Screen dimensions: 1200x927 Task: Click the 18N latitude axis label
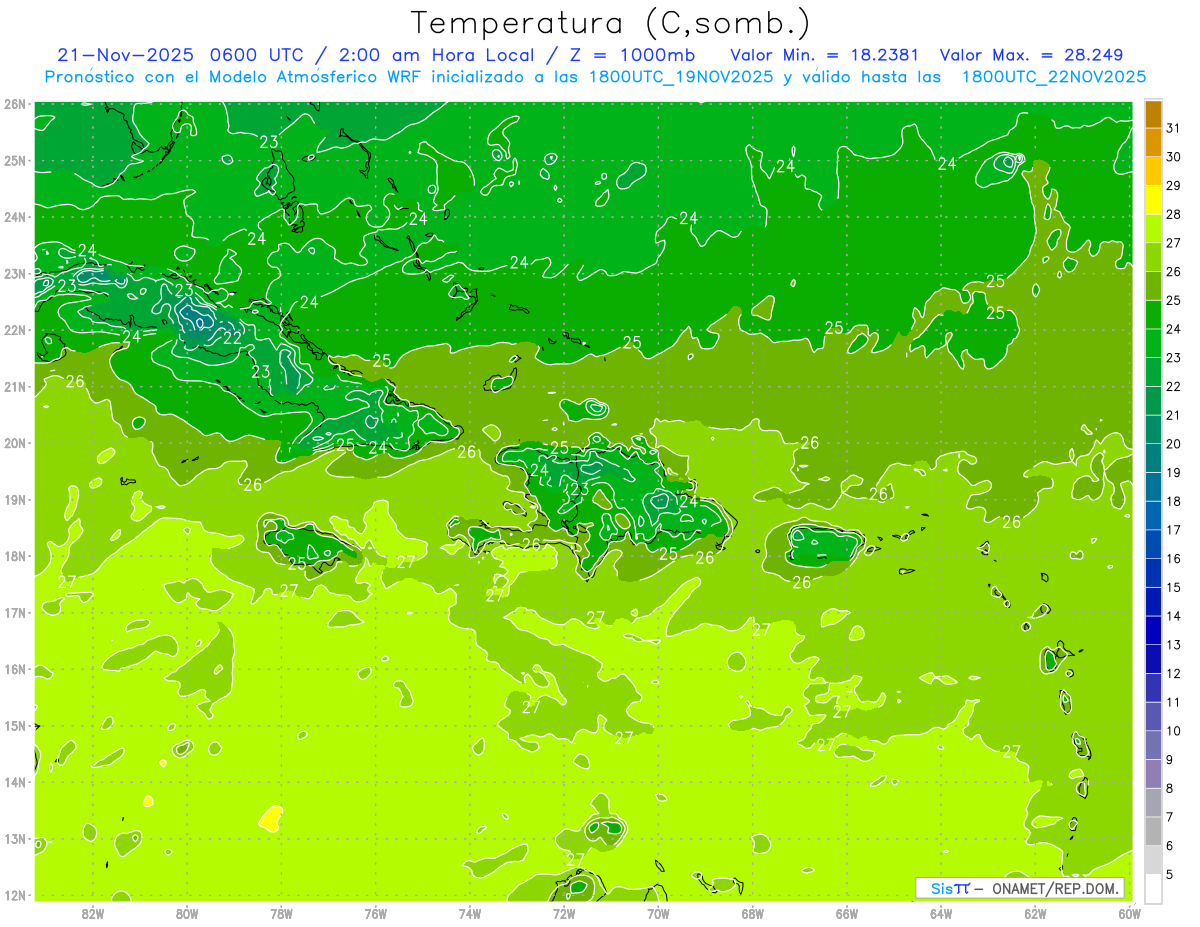(x=15, y=556)
